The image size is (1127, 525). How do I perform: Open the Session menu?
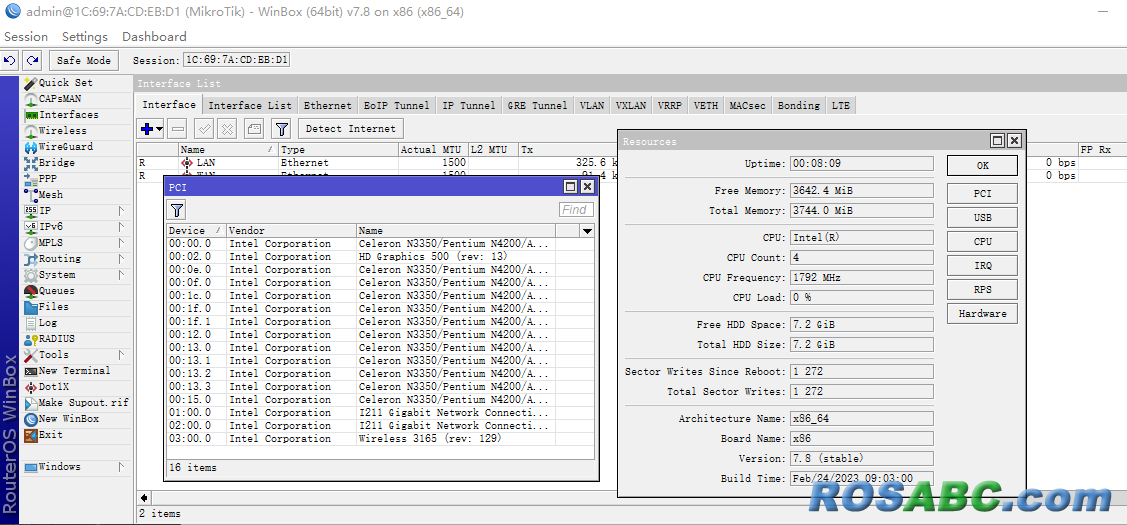[x=26, y=37]
